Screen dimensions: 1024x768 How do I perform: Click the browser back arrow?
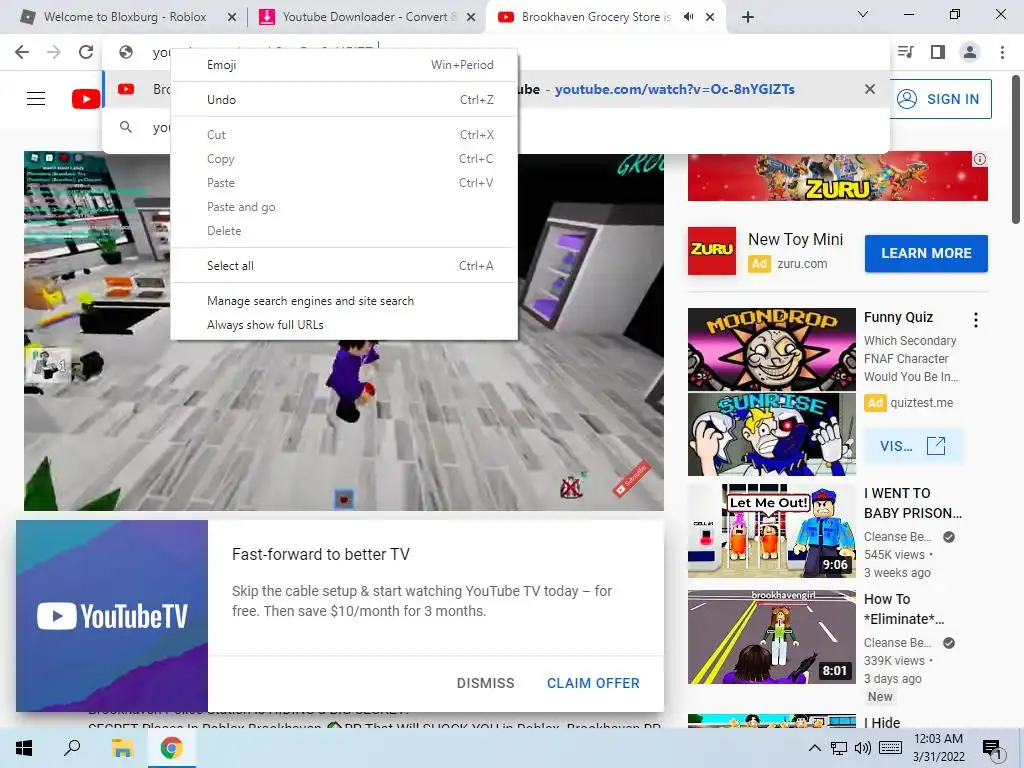tap(22, 52)
